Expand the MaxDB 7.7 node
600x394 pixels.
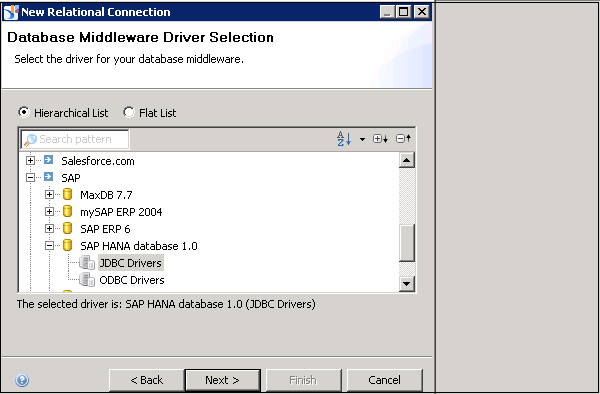pyautogui.click(x=49, y=194)
